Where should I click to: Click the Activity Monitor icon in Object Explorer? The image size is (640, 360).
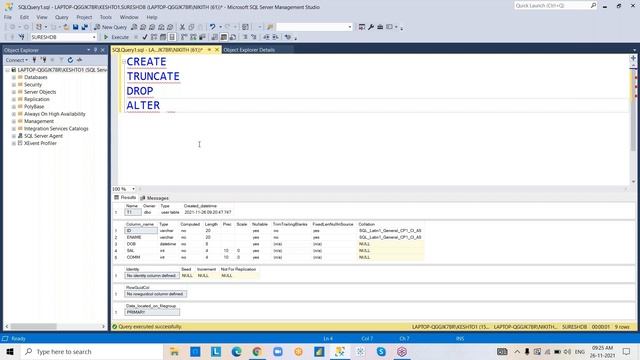pos(79,60)
